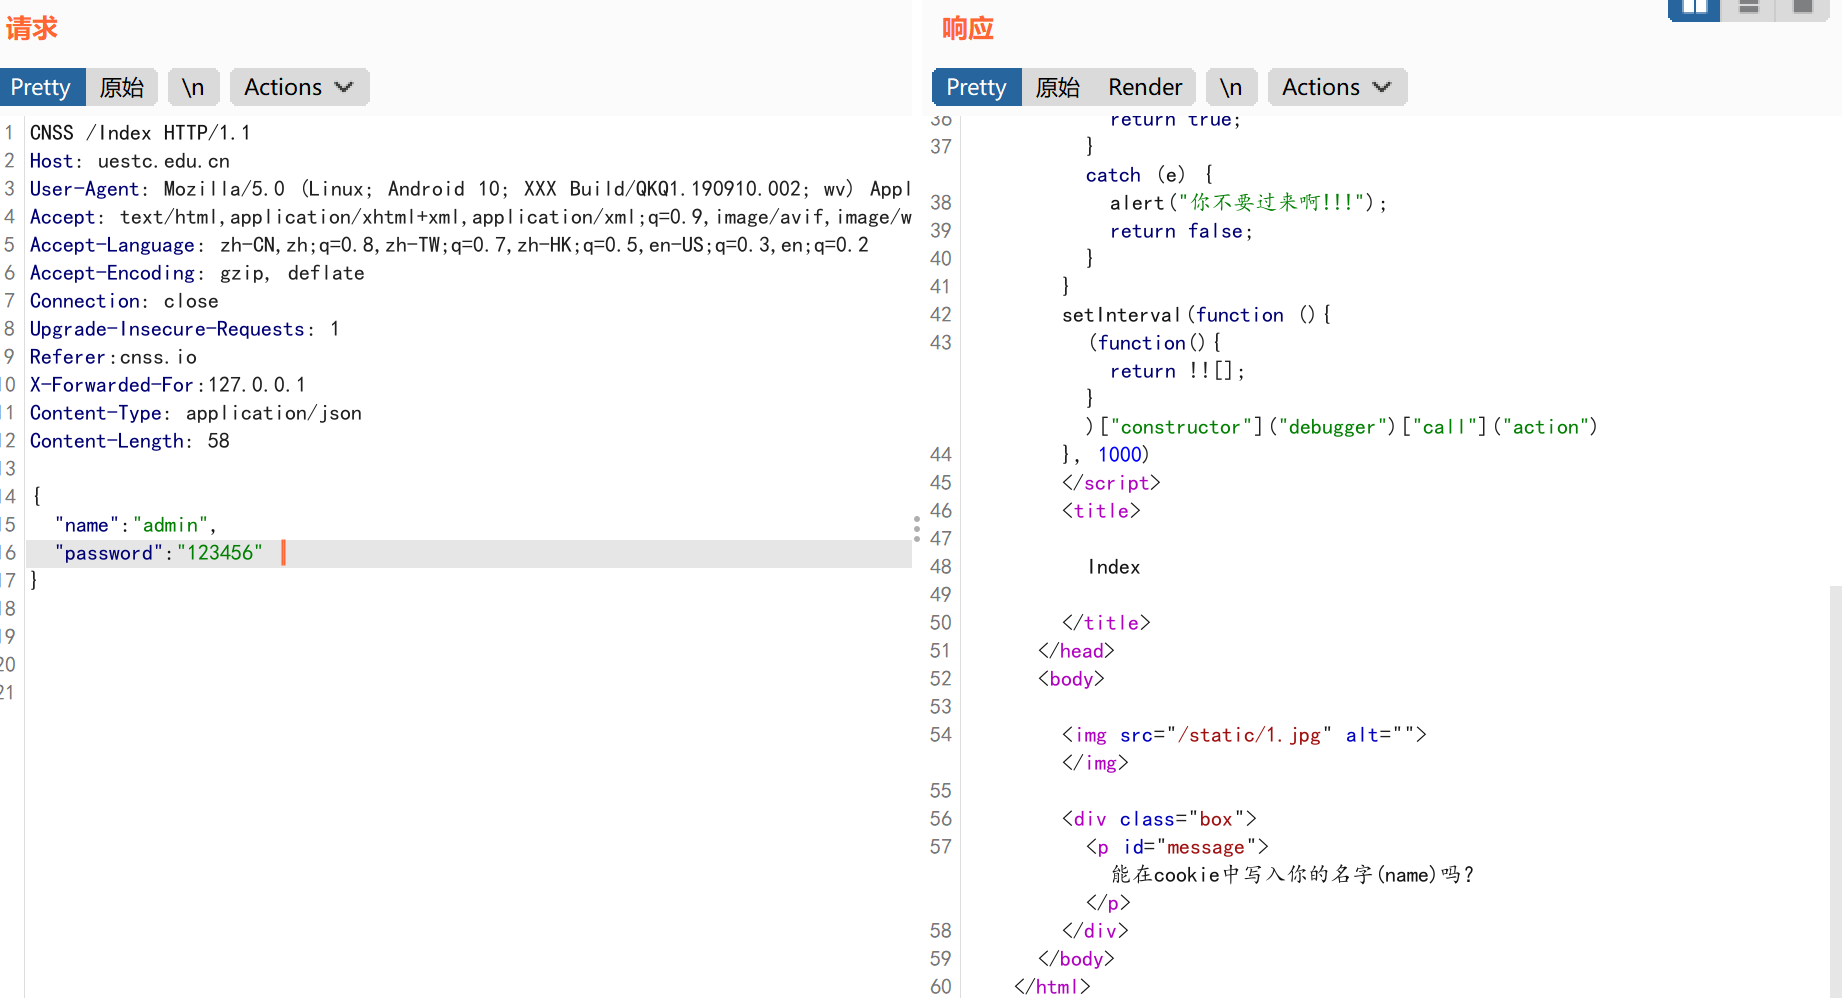Click the request line 'CNSS /Index HTTP/1.1'
The width and height of the screenshot is (1842, 998).
pos(140,133)
